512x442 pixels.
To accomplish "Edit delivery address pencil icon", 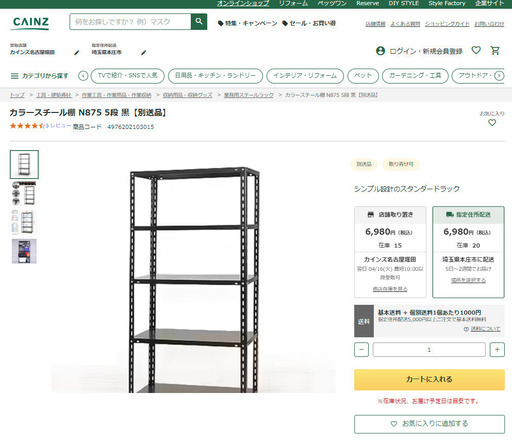I will tap(144, 53).
